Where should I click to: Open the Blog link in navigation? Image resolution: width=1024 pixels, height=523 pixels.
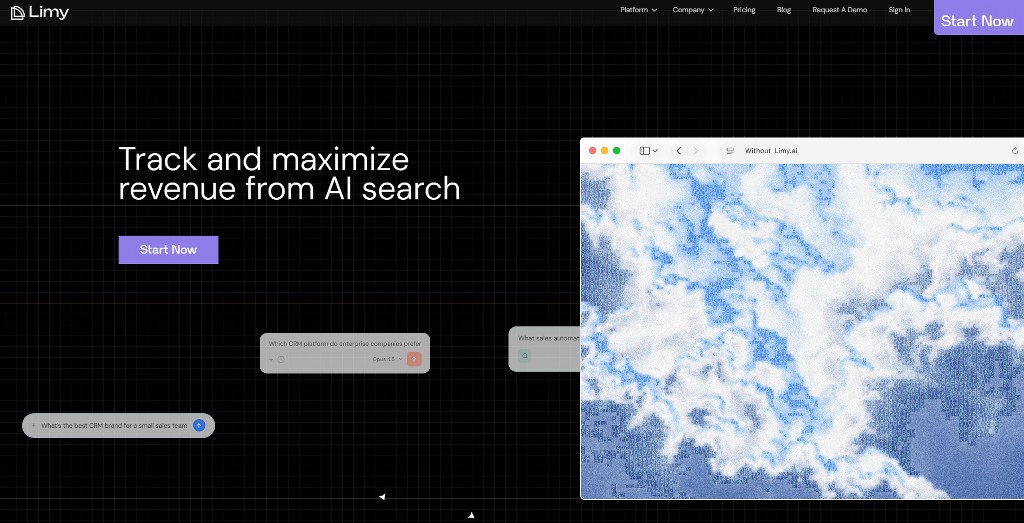[784, 10]
